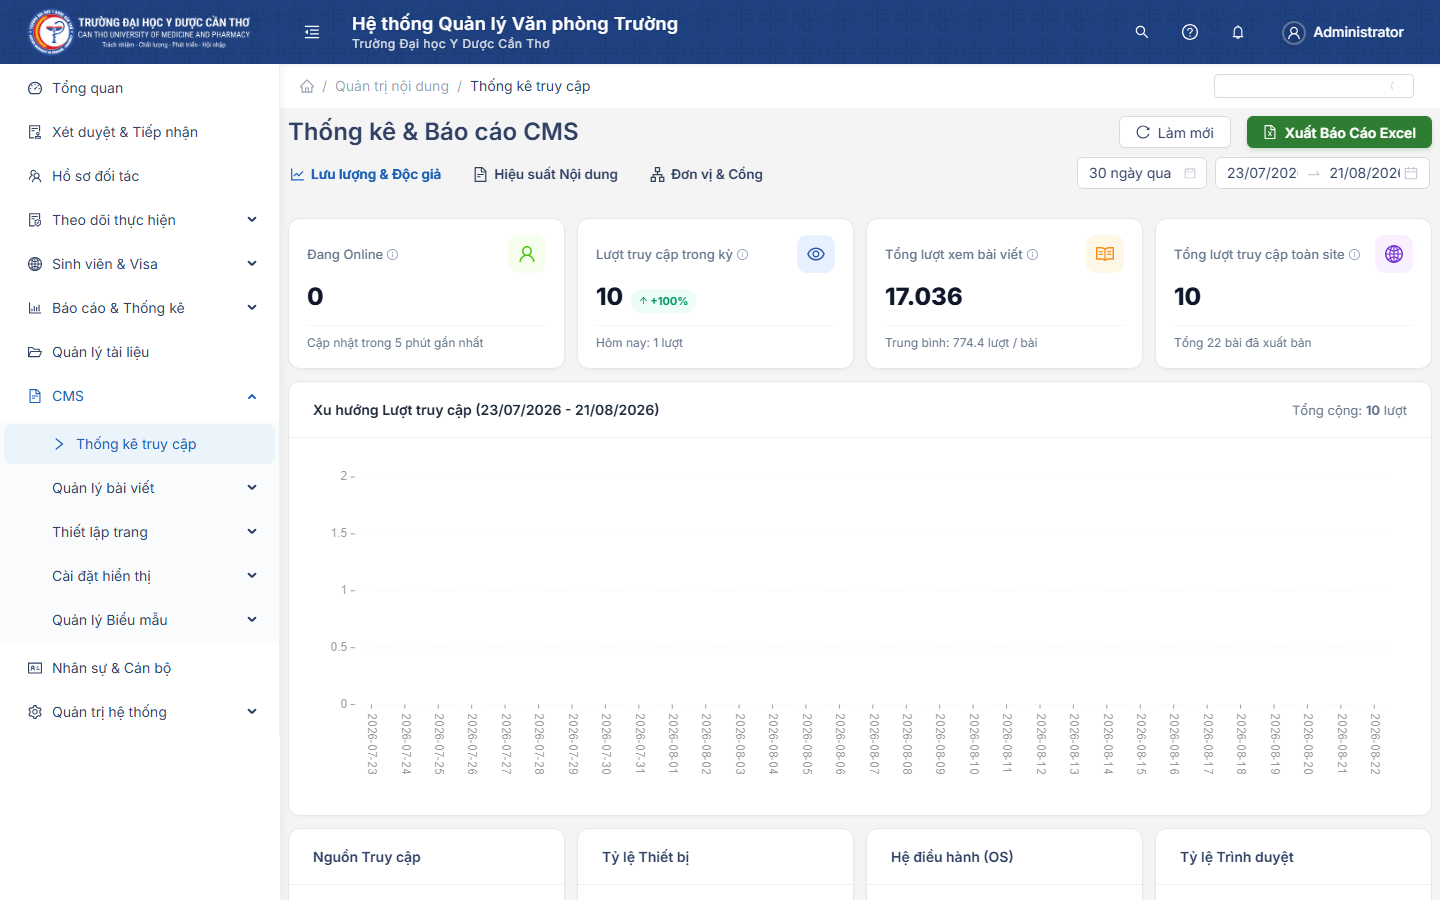
Task: Click Xuất Báo Cáo Excel button
Action: [x=1339, y=132]
